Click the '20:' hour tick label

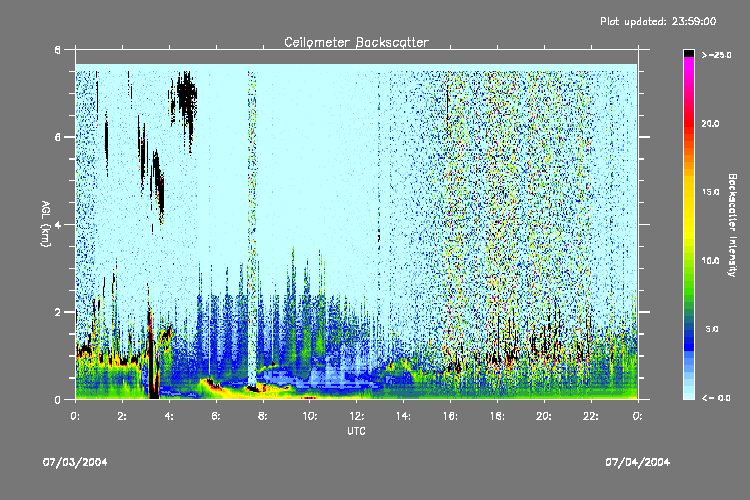544,416
